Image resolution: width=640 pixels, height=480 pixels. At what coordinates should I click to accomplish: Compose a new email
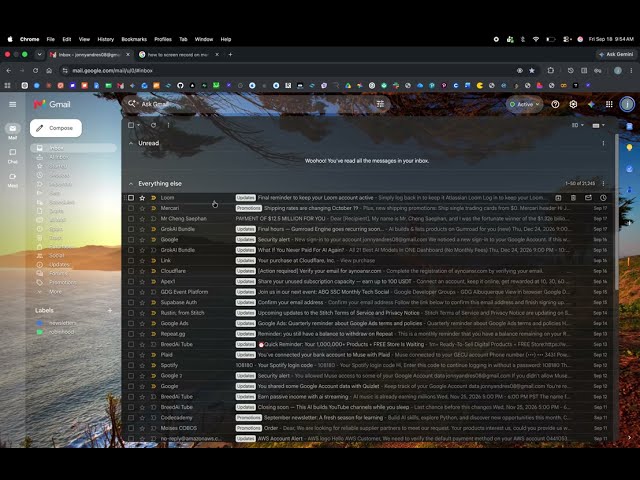[x=56, y=128]
